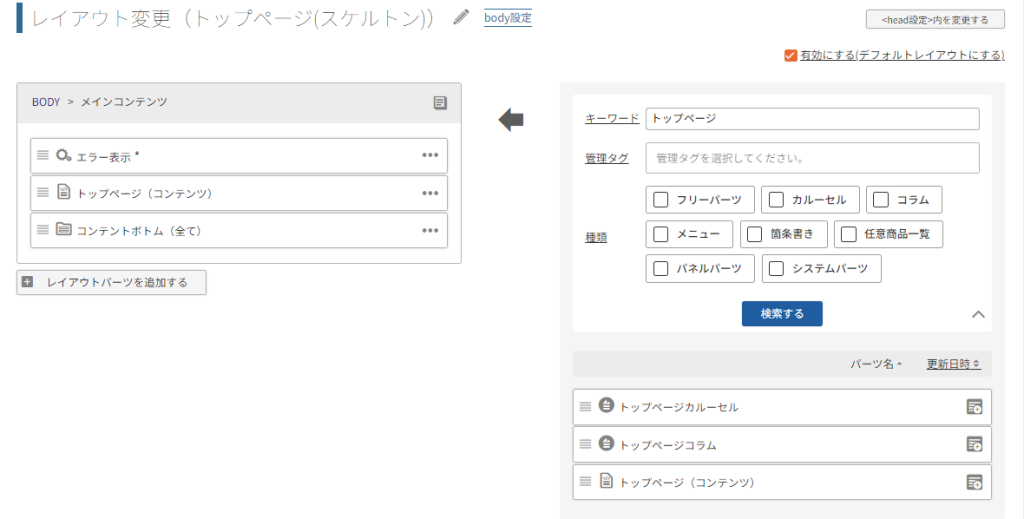Click the pencil edit icon beside layout title
1024x519 pixels.
460,18
